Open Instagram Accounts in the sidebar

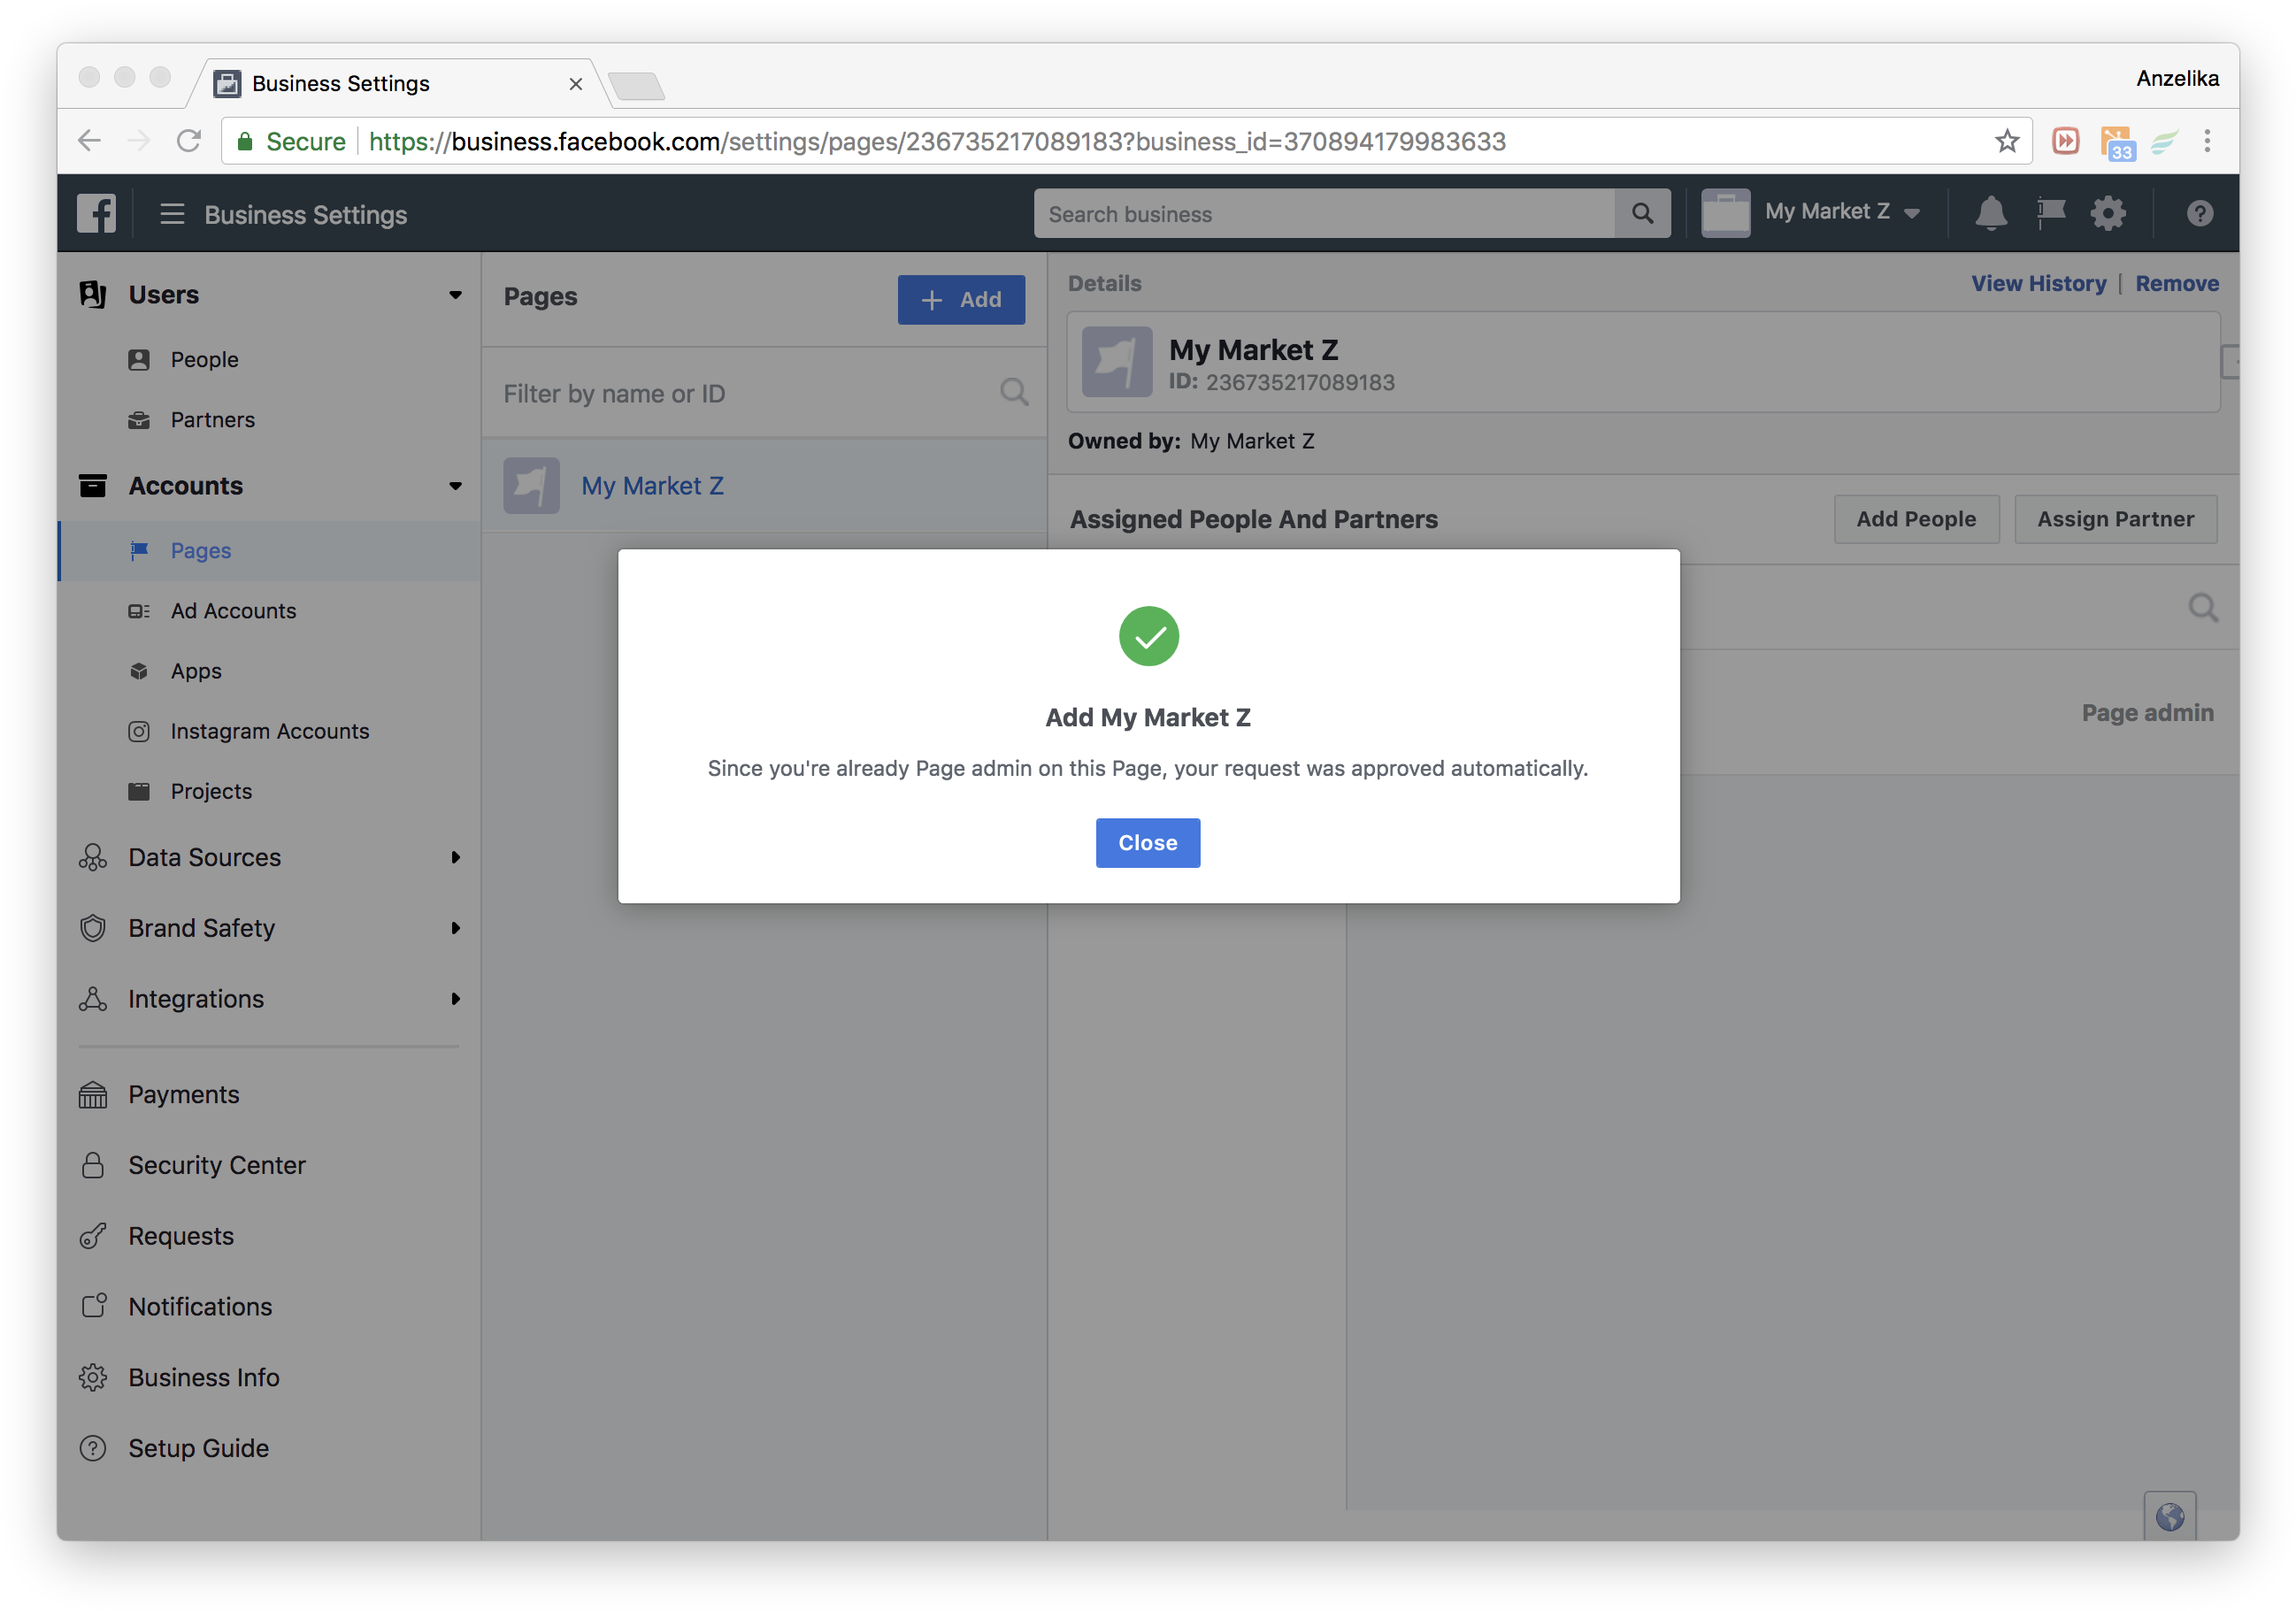pyautogui.click(x=269, y=731)
